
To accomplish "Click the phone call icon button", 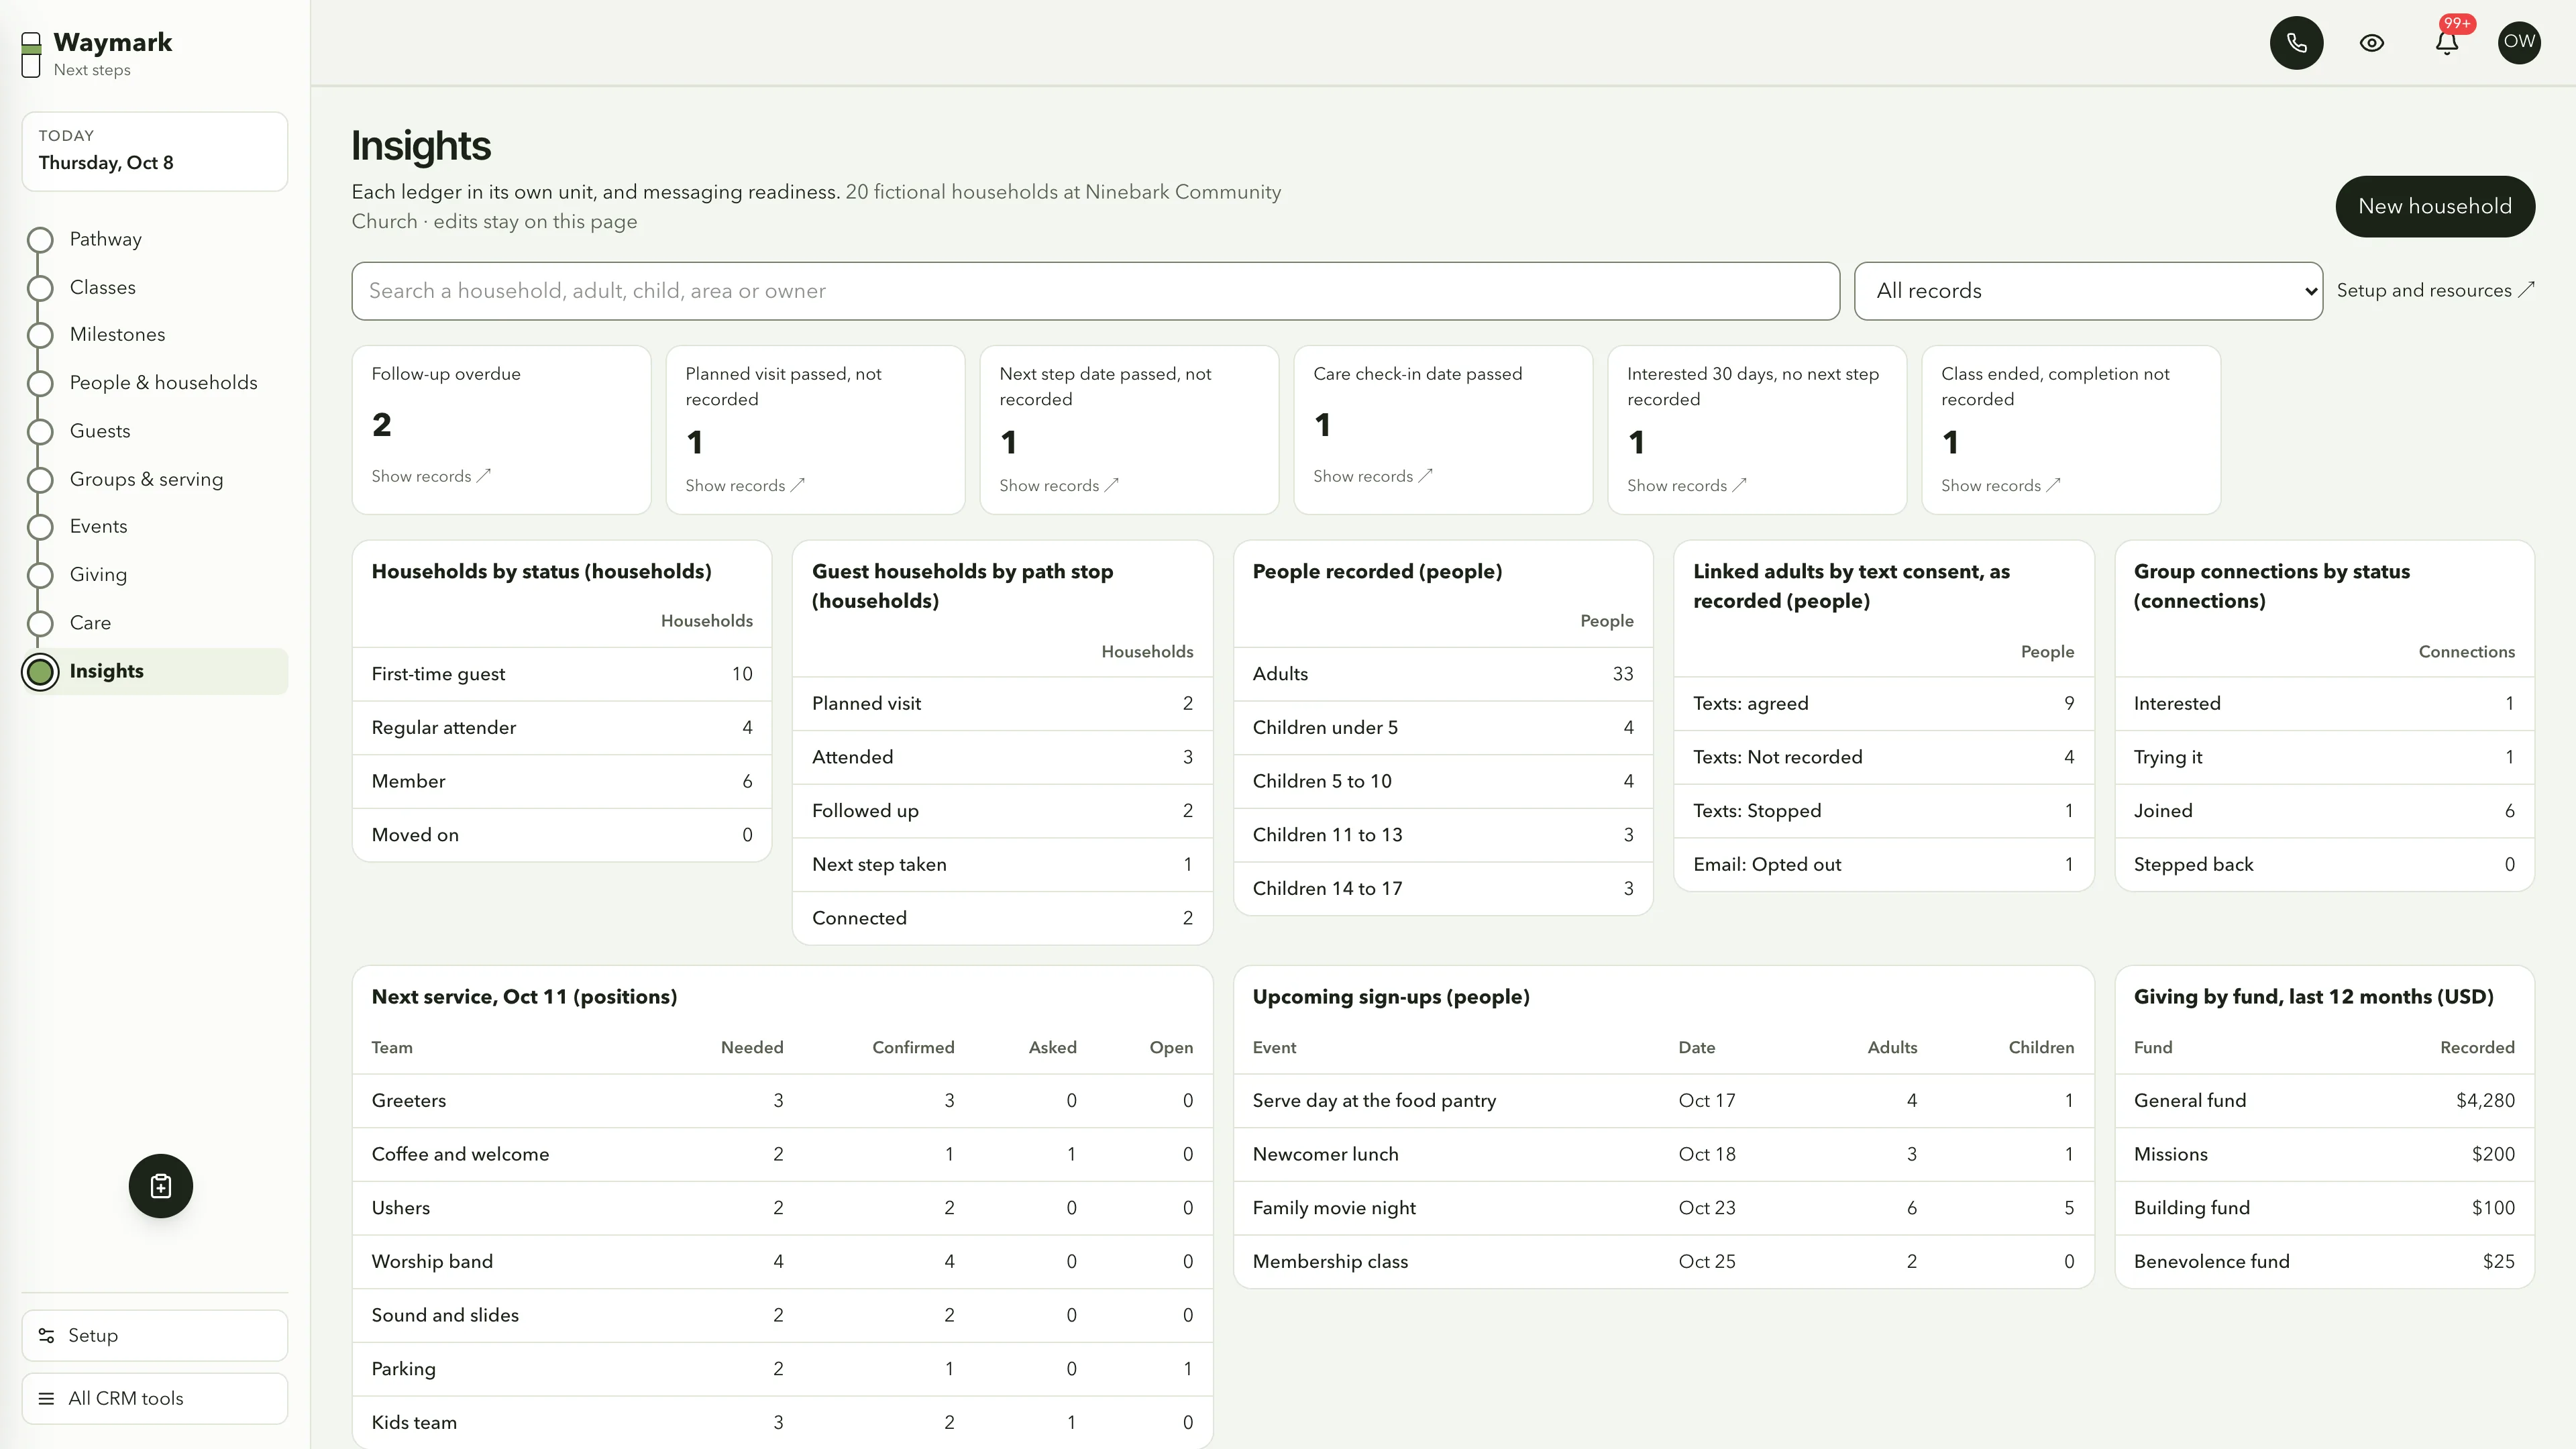I will pyautogui.click(x=2296, y=43).
